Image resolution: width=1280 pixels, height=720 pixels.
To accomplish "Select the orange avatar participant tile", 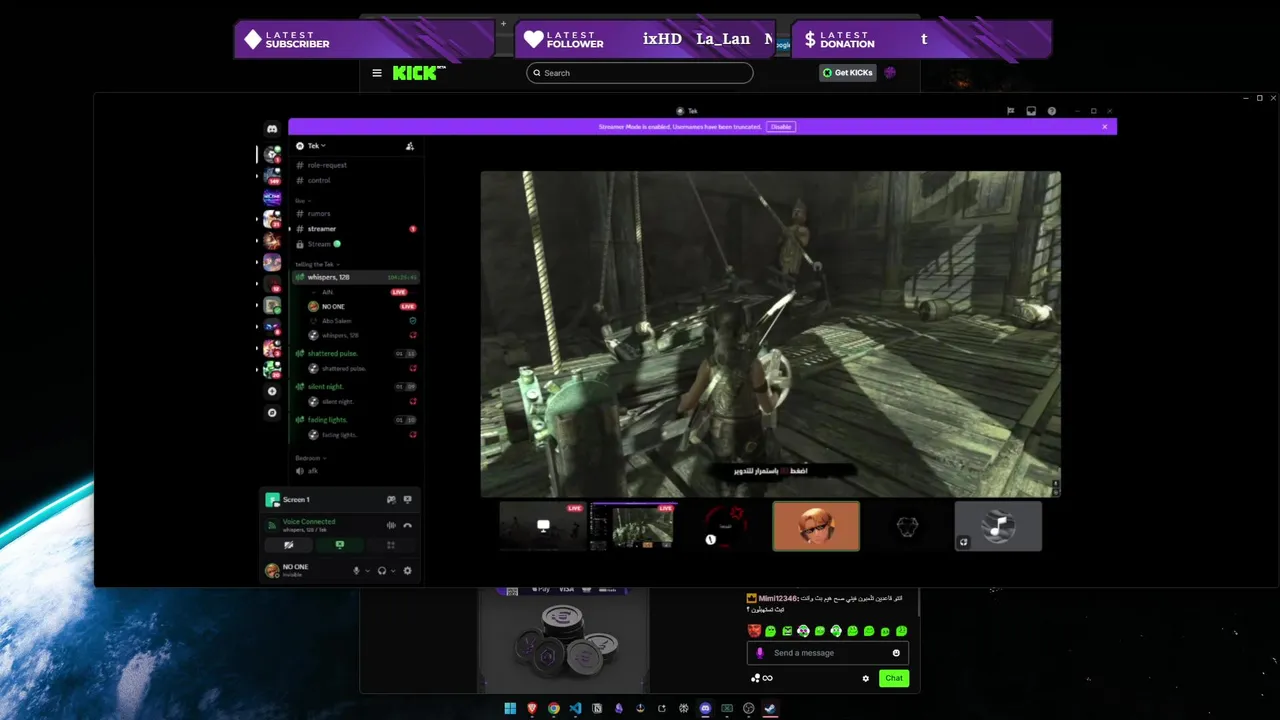I will point(816,526).
